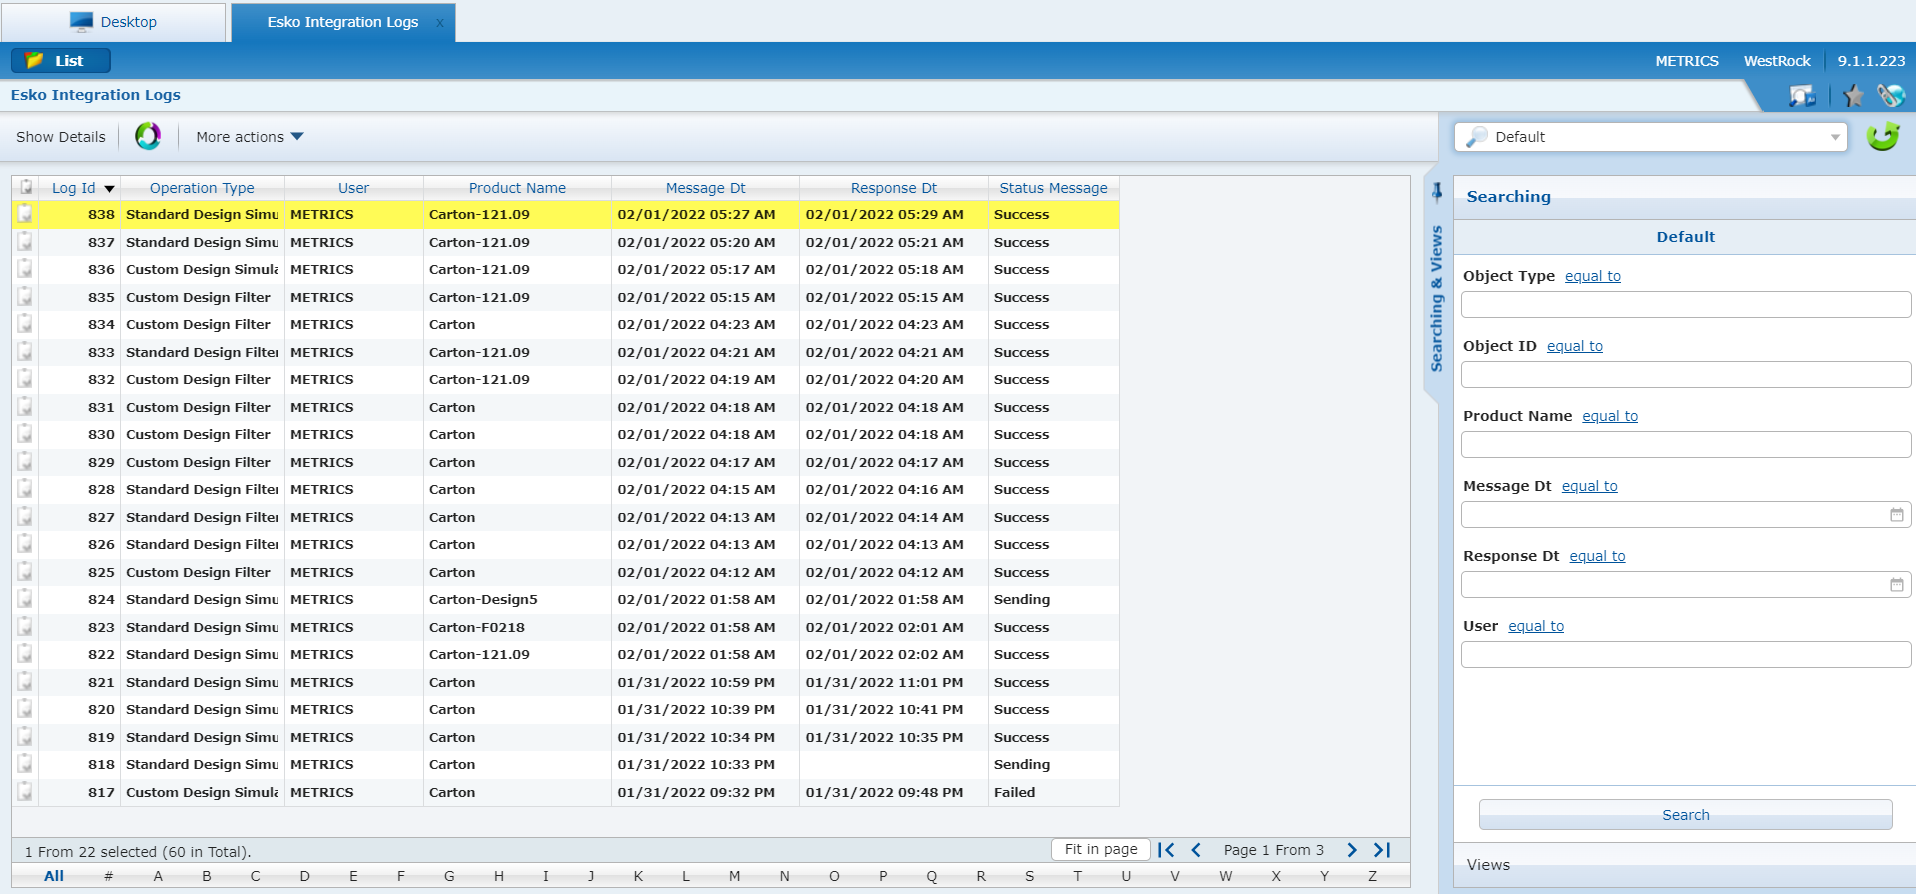The width and height of the screenshot is (1916, 894).
Task: Click the folder icon in List button
Action: pos(35,60)
